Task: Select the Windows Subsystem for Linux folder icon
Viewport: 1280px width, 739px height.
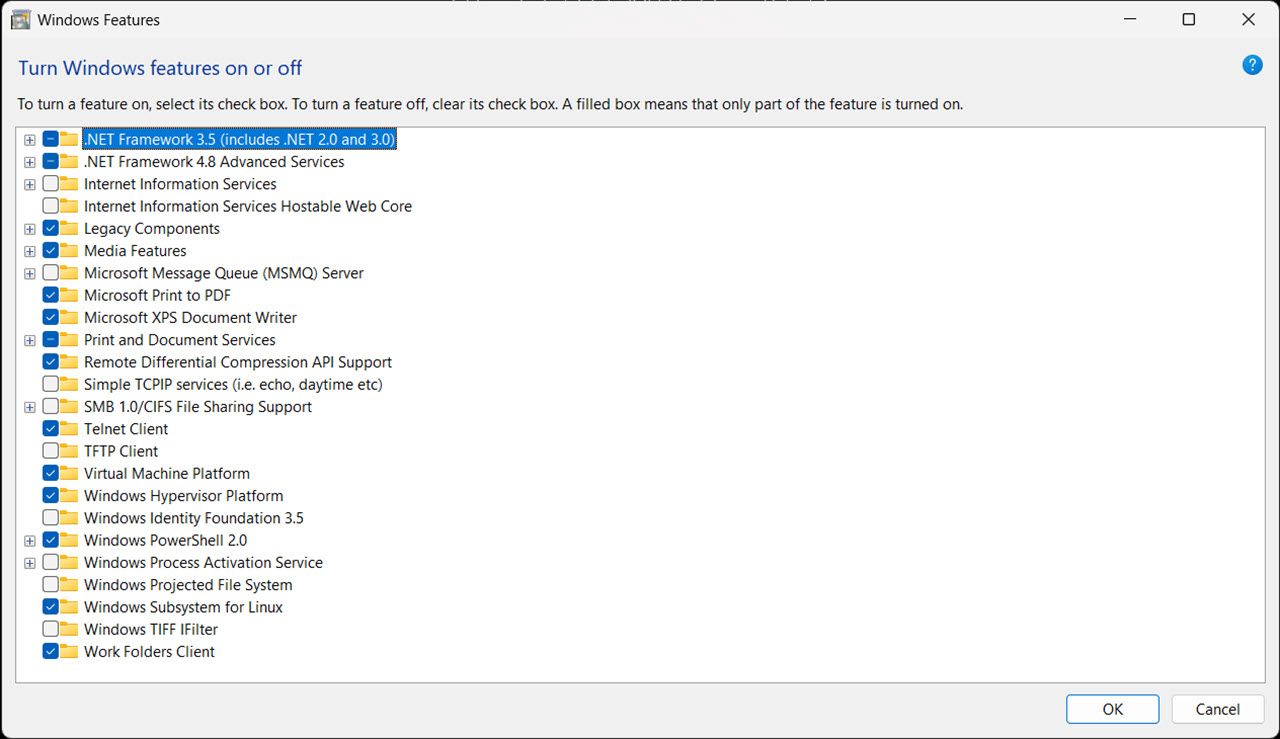Action: point(66,606)
